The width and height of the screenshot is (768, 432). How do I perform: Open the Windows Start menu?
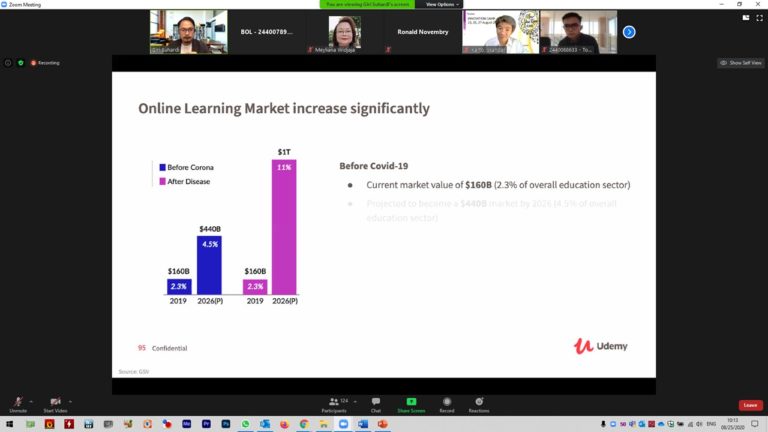tap(9, 424)
